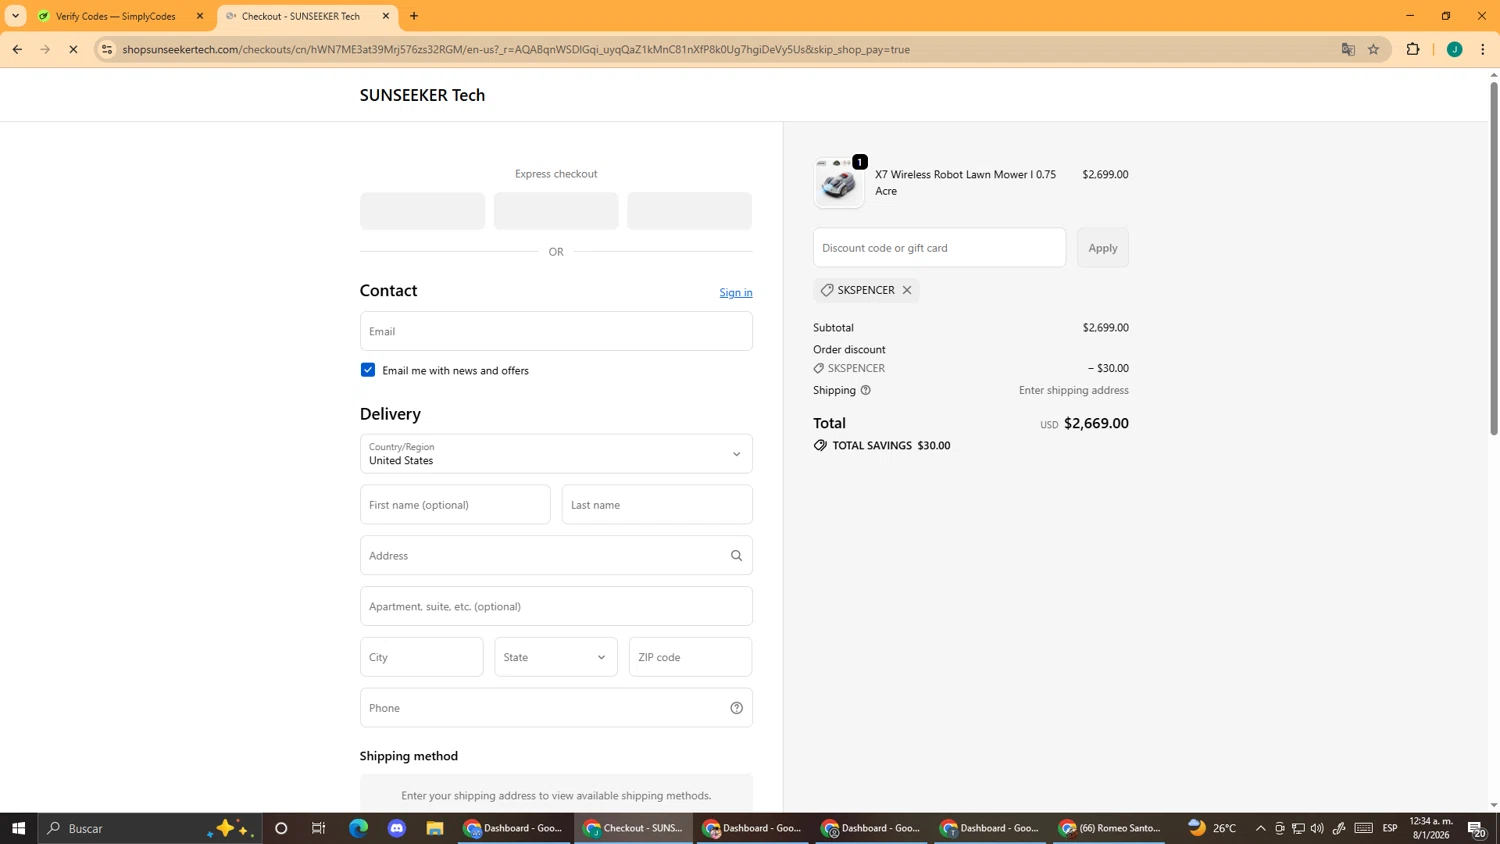Apply the discount code button
Viewport: 1500px width, 844px height.
(x=1103, y=248)
